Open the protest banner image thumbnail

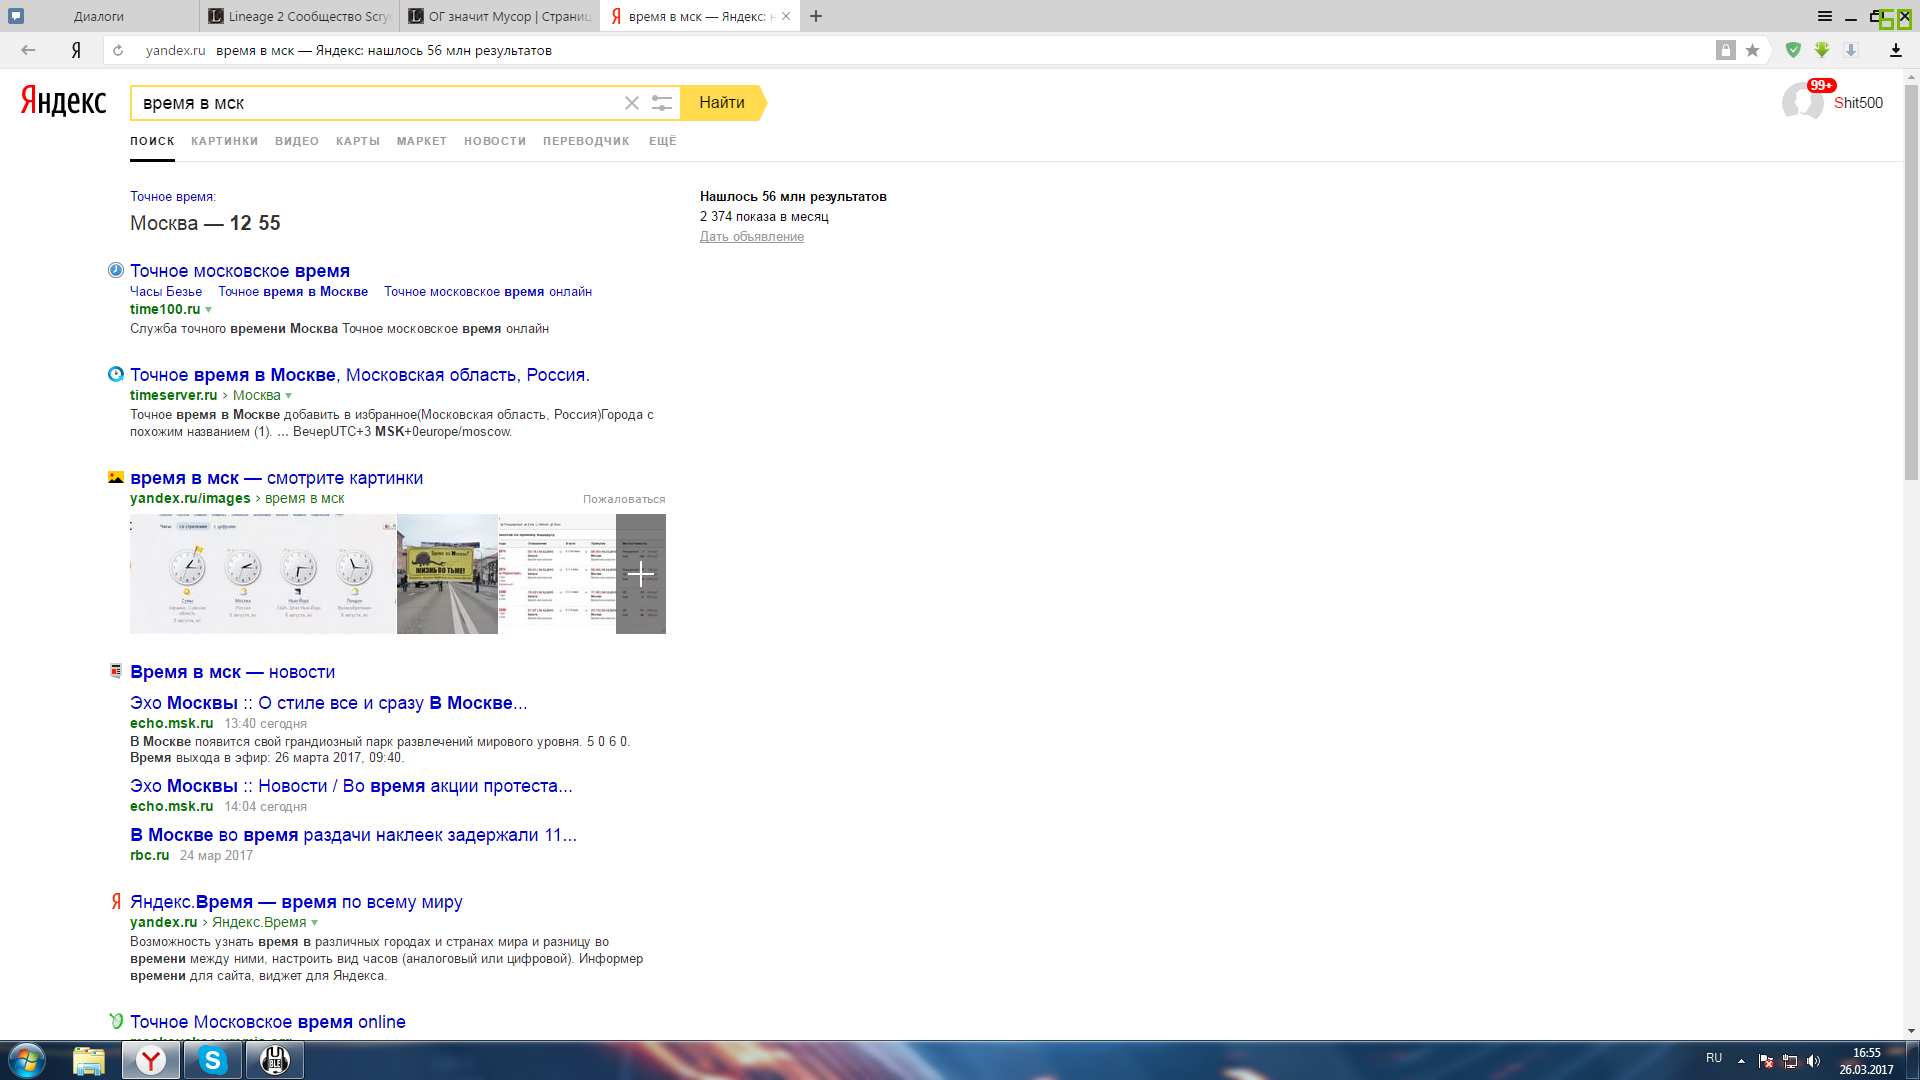click(447, 574)
